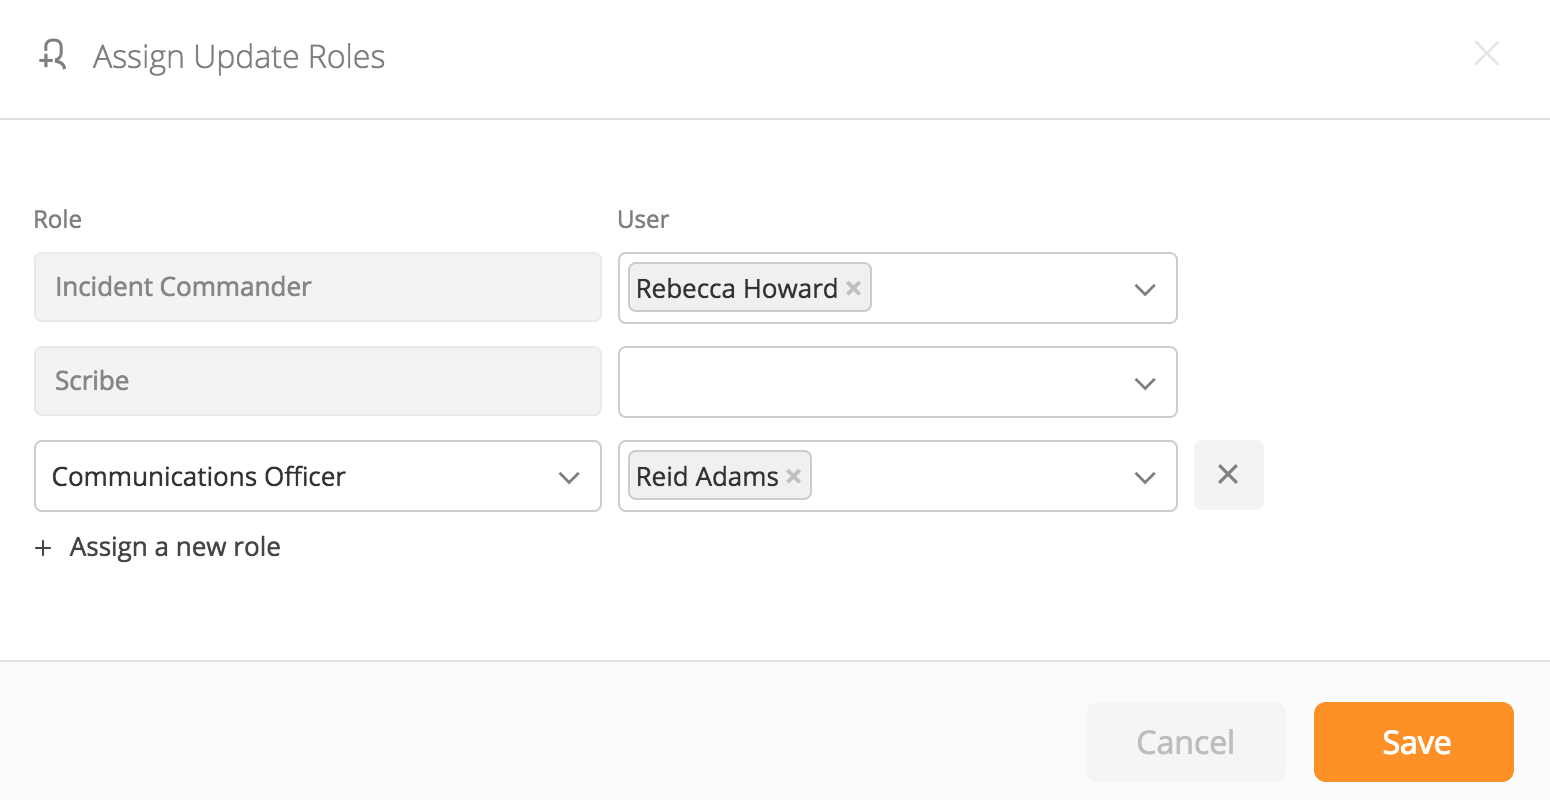Click the Assign a new role link
Image resolution: width=1550 pixels, height=800 pixels.
click(x=175, y=547)
